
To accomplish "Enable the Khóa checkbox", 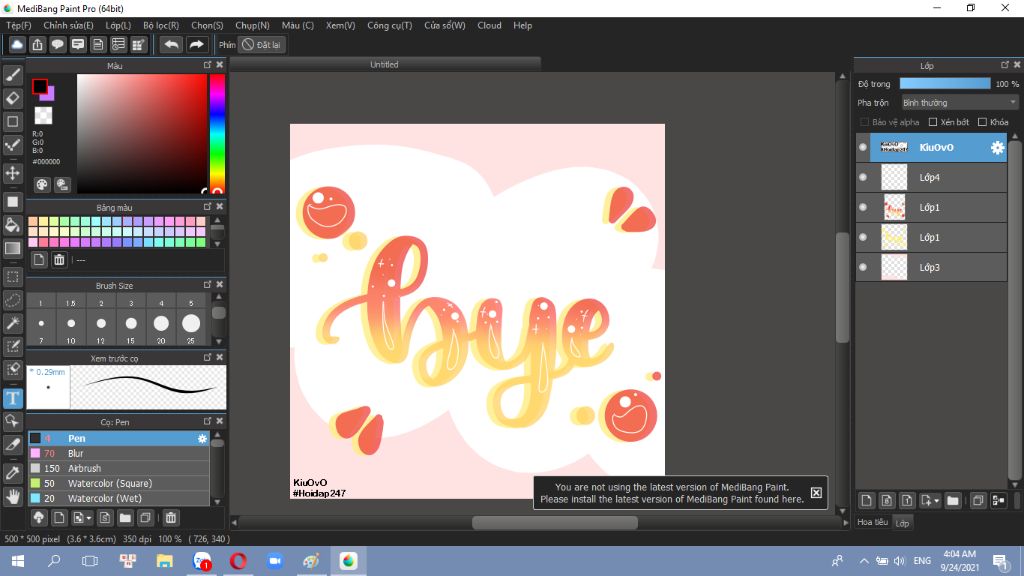I will (x=982, y=122).
